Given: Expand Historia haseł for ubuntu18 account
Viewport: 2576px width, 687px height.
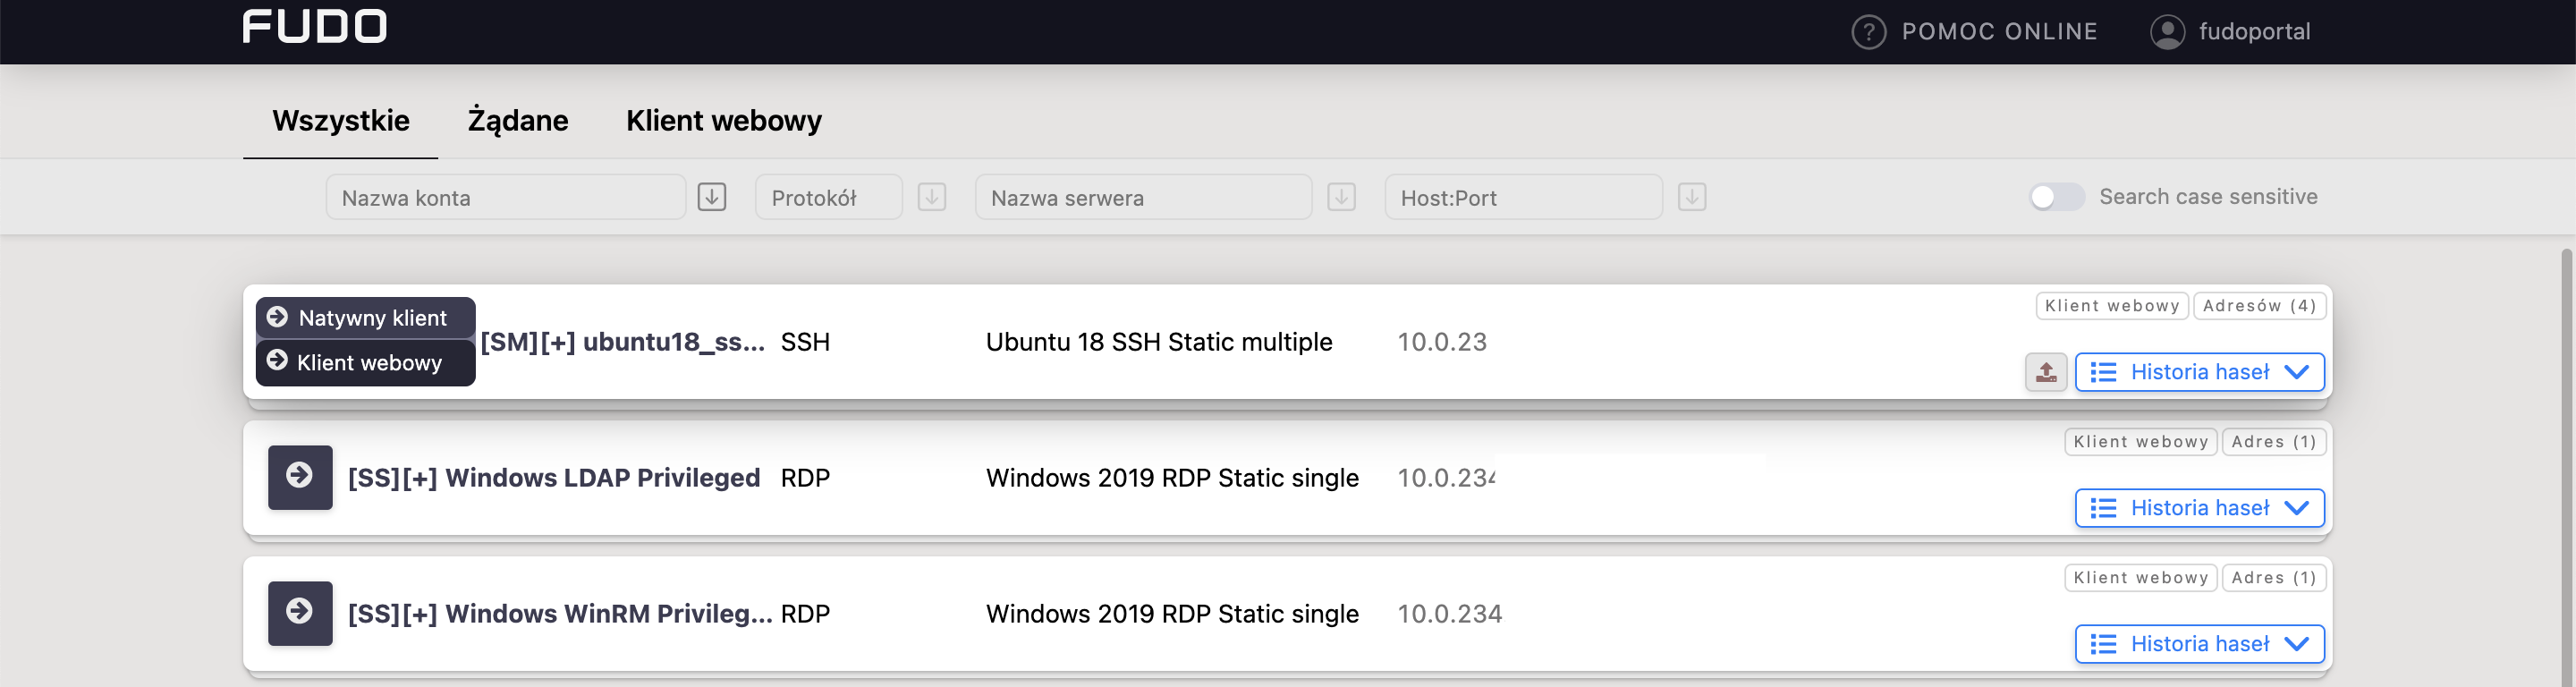Looking at the screenshot, I should 2198,372.
